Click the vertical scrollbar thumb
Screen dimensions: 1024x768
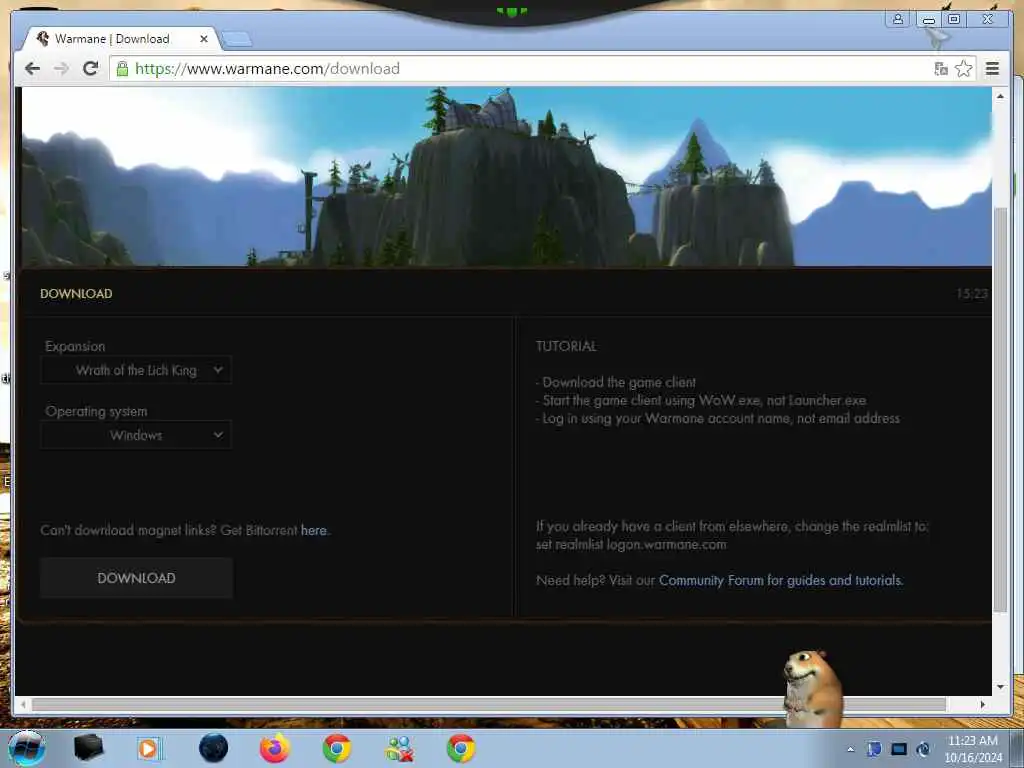(1000, 409)
